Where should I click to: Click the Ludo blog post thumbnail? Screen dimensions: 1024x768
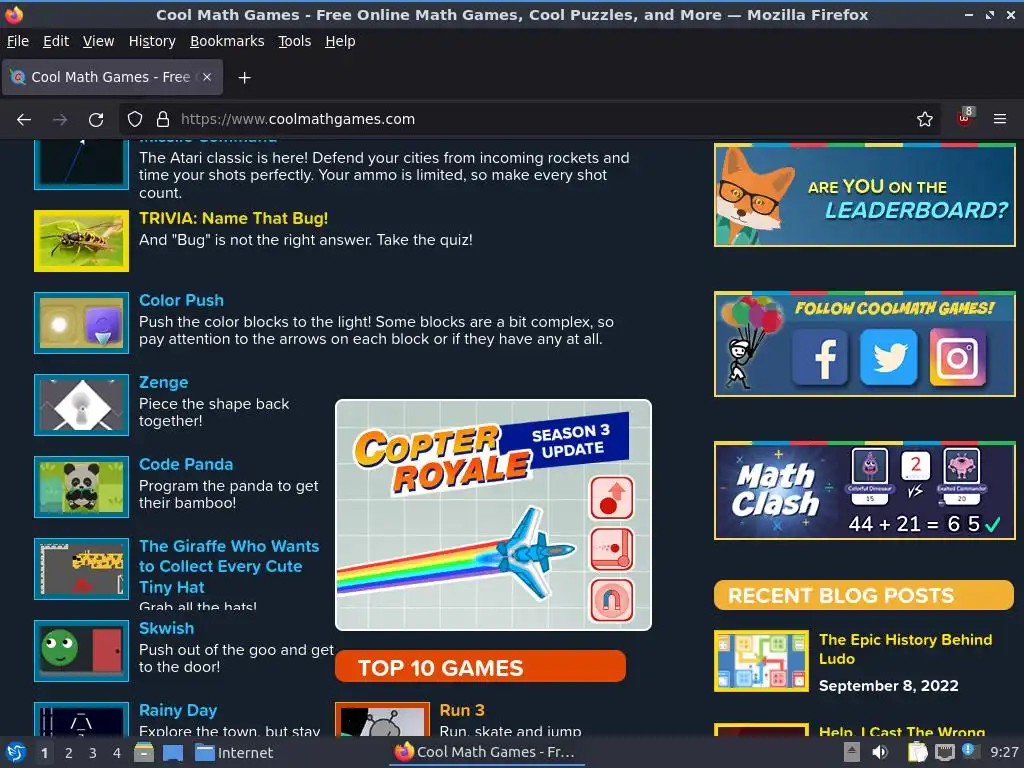pos(761,661)
